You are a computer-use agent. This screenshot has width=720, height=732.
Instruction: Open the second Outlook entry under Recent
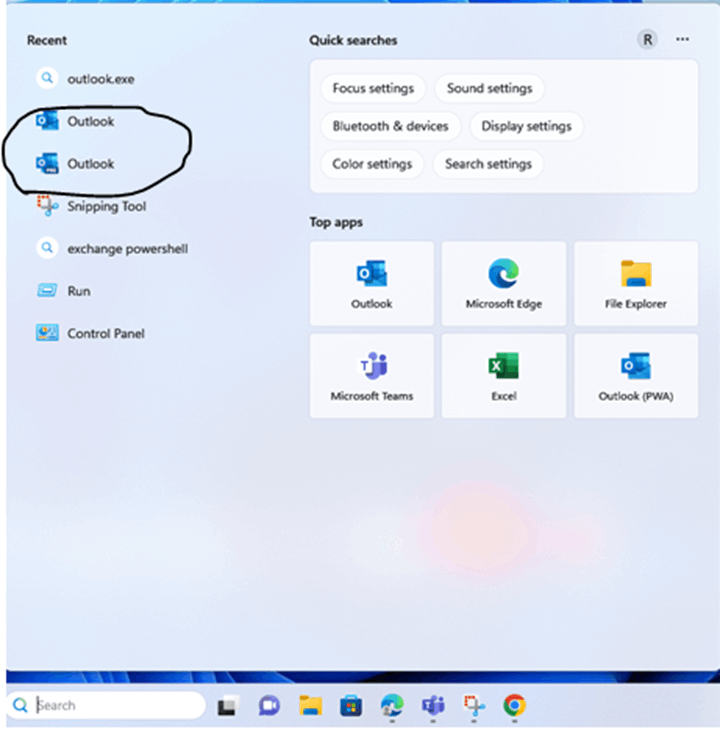click(x=76, y=164)
